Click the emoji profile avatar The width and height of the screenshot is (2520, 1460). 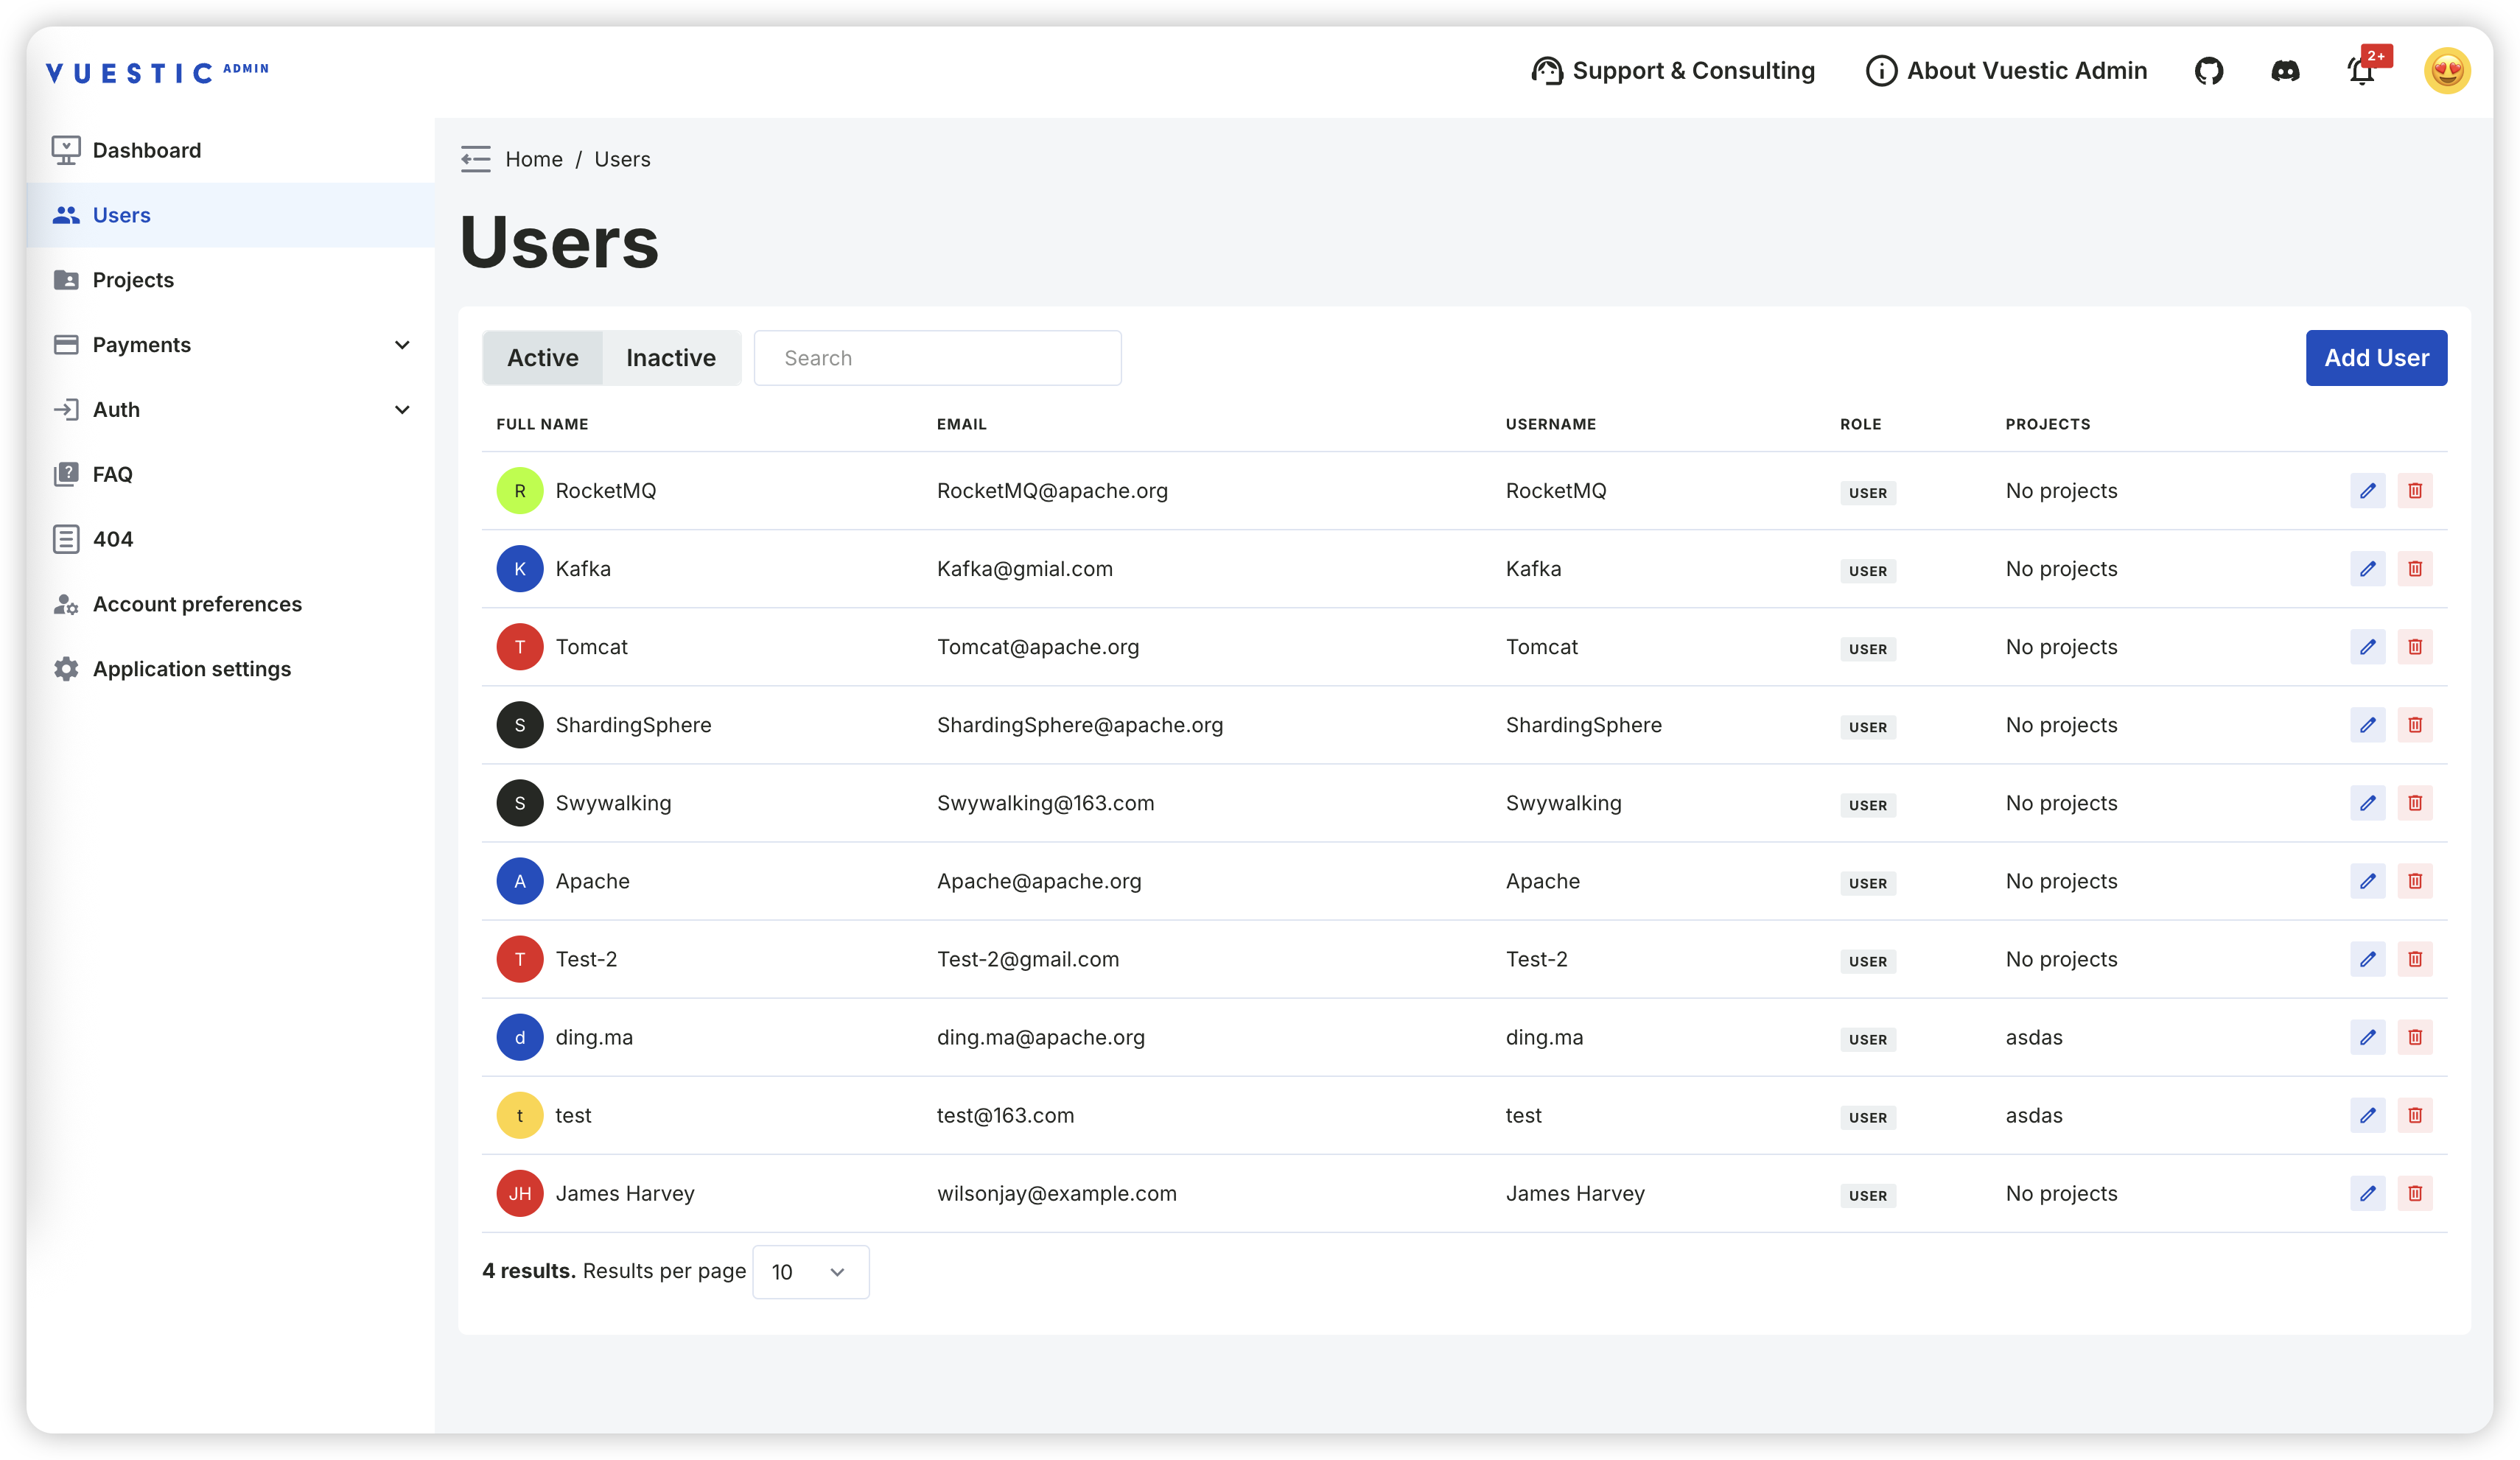point(2446,71)
